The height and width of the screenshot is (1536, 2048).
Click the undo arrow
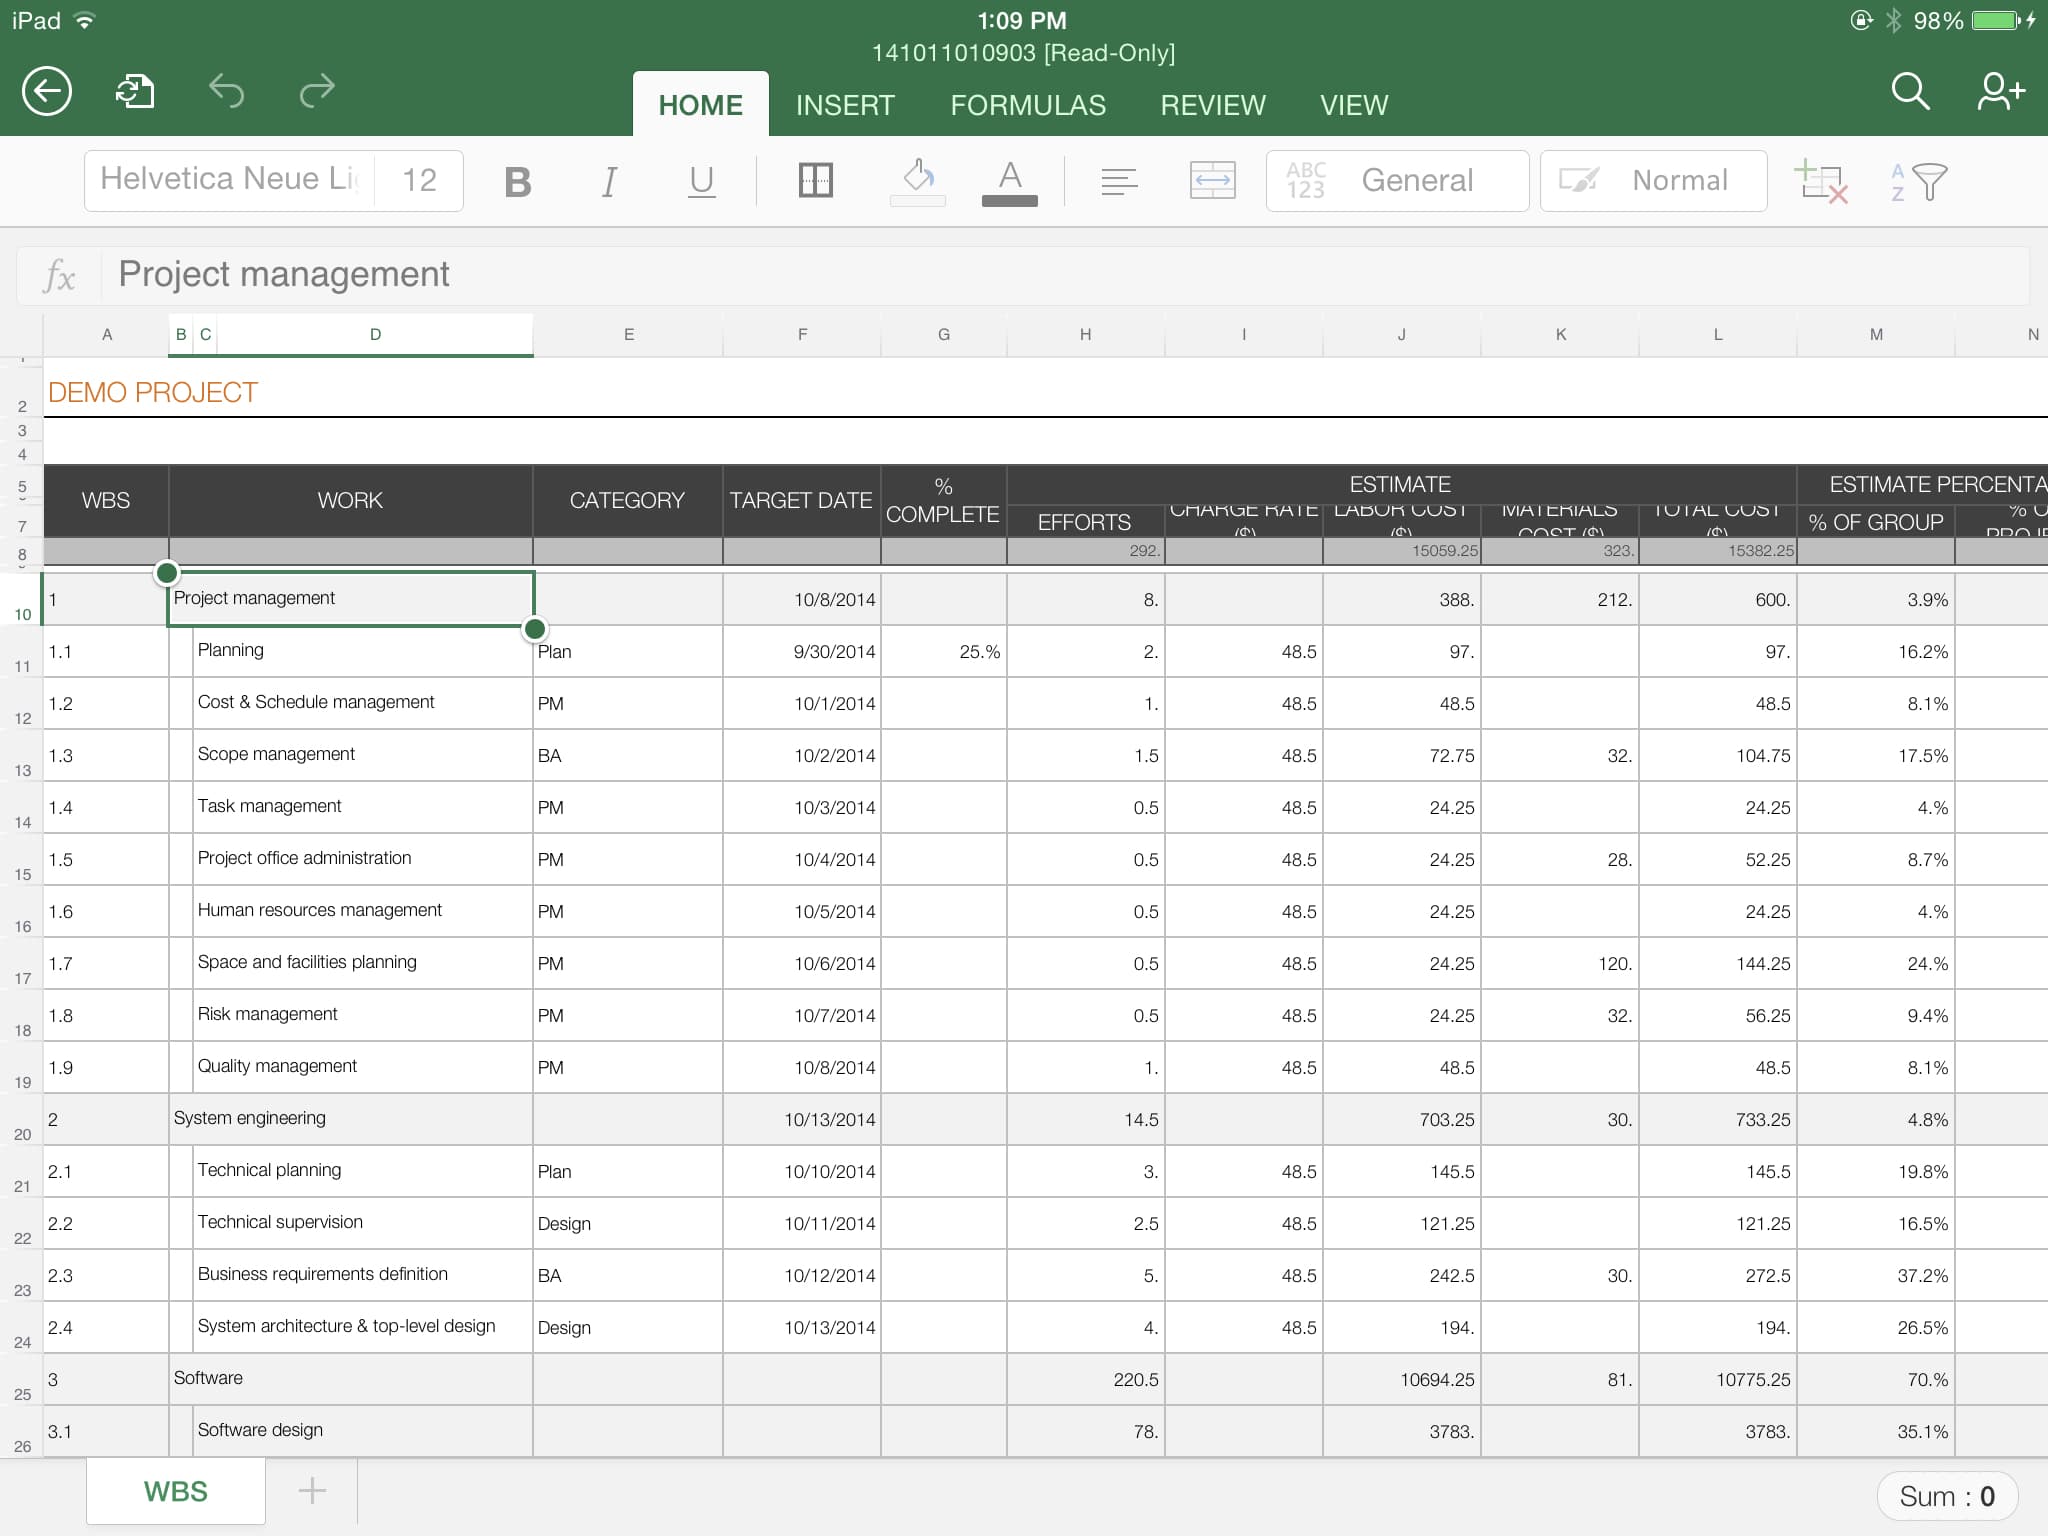point(226,92)
